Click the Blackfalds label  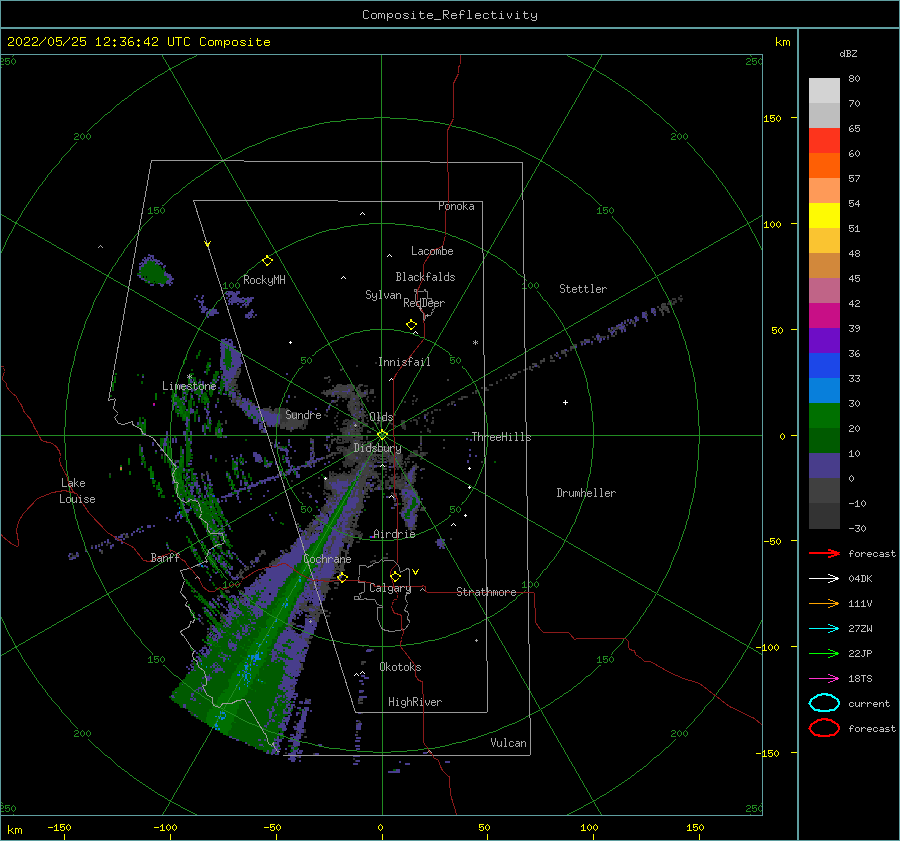click(425, 277)
